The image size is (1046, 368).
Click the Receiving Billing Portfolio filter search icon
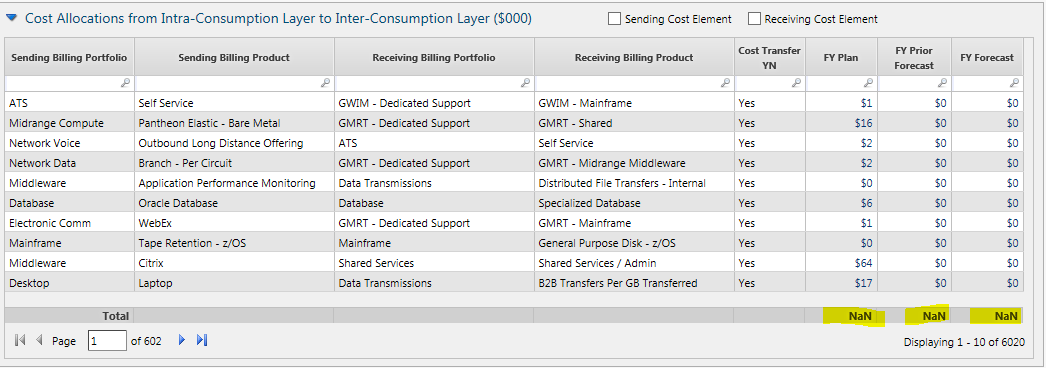click(x=526, y=83)
